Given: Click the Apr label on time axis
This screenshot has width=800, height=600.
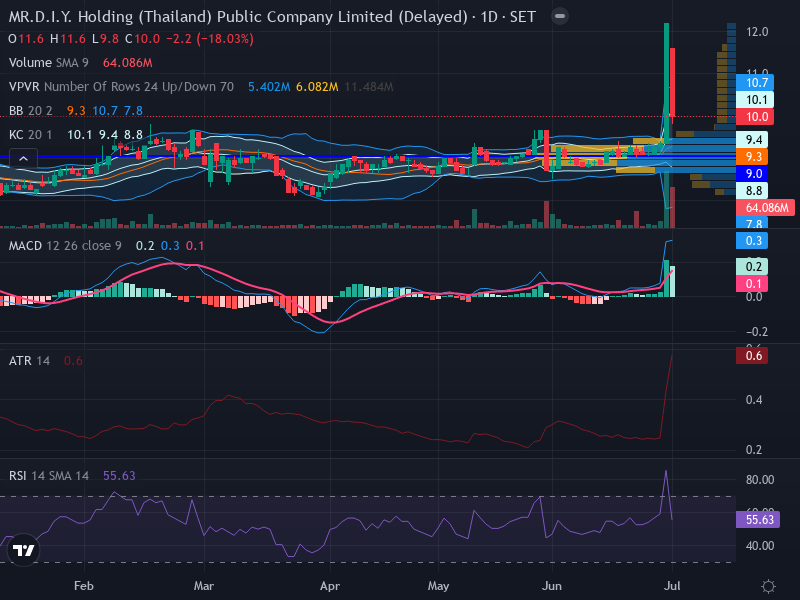Looking at the screenshot, I should pyautogui.click(x=330, y=586).
